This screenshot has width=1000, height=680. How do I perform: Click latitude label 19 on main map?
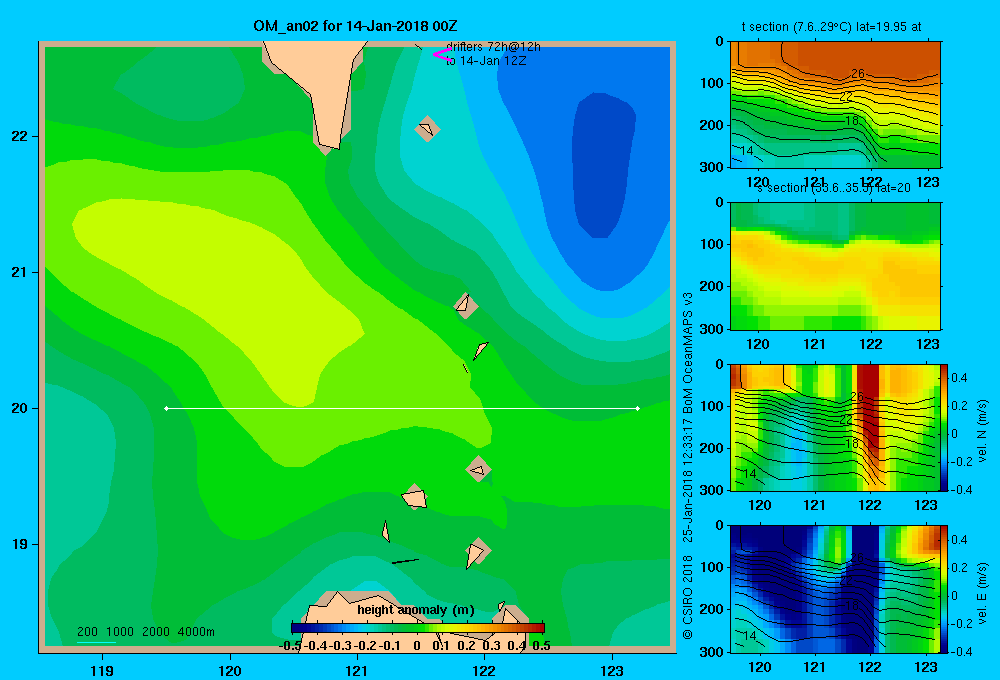point(20,544)
